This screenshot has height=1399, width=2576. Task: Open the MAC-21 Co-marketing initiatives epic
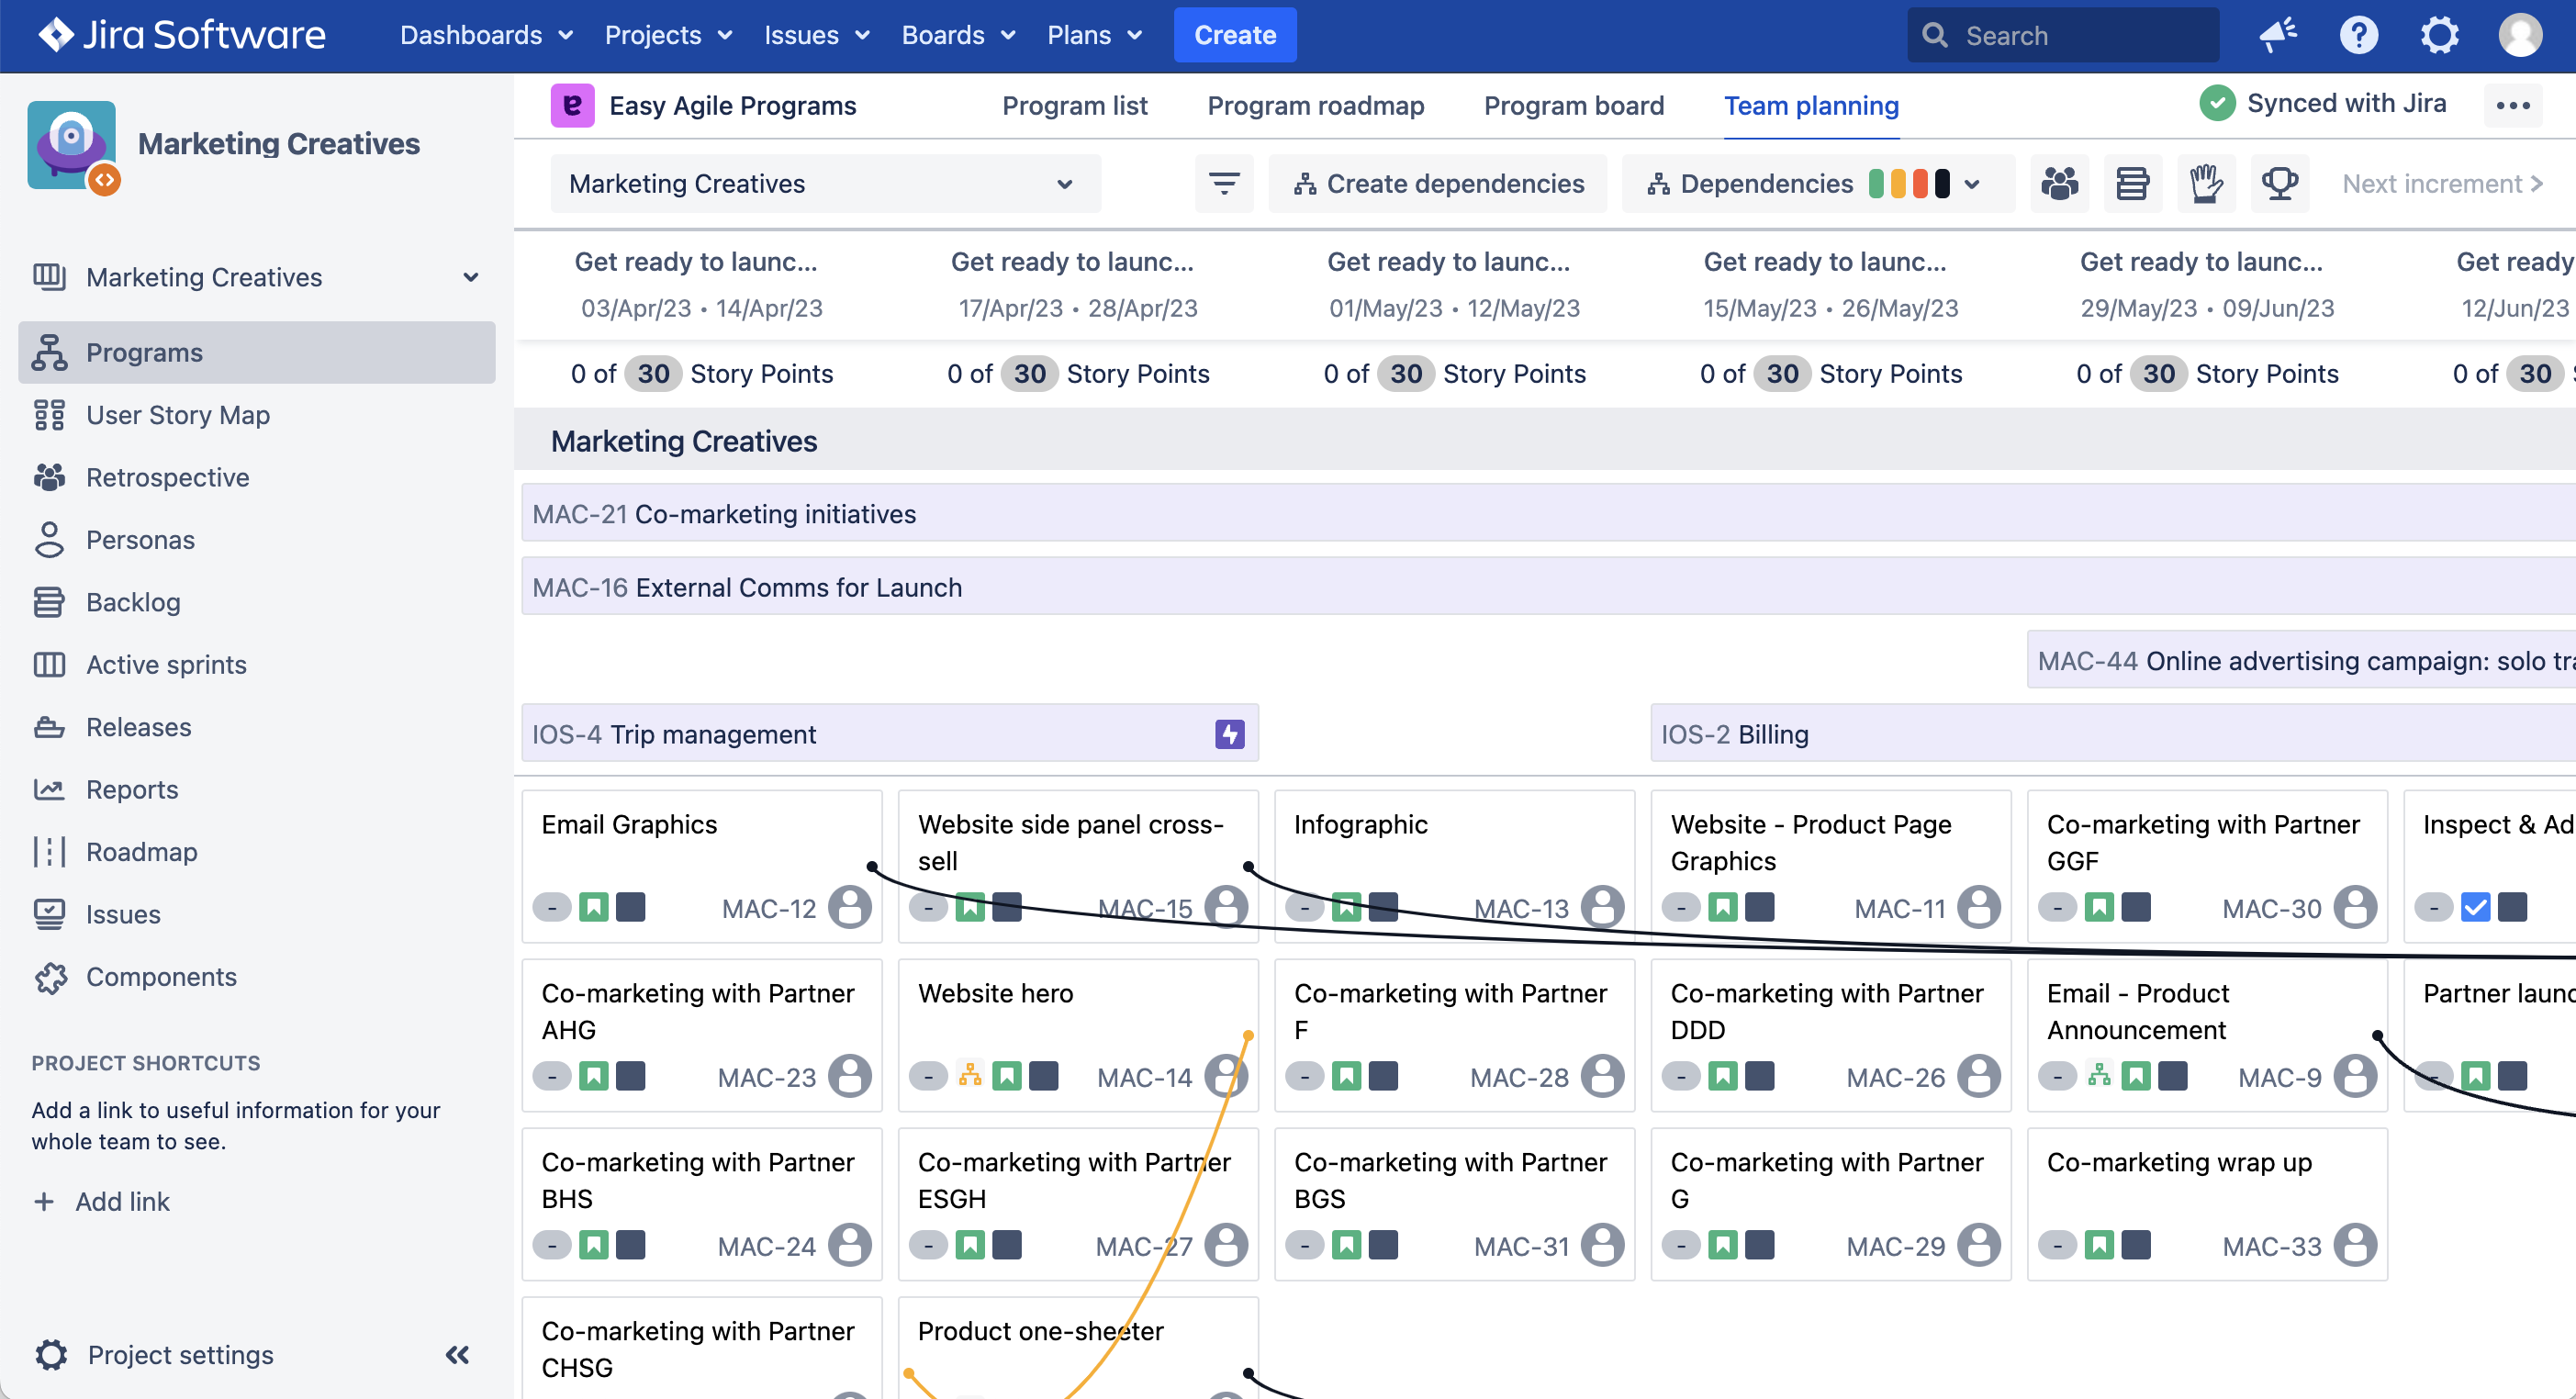(x=1548, y=514)
